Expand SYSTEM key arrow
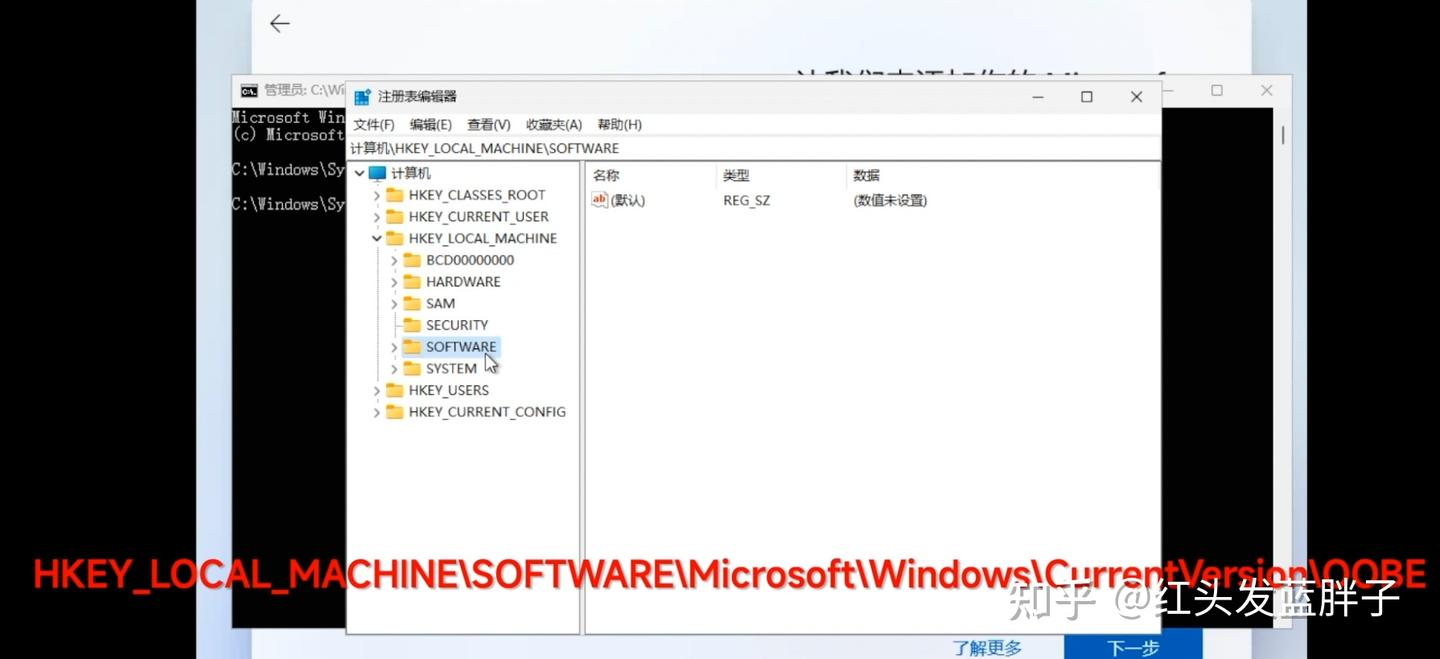The height and width of the screenshot is (659, 1440). [394, 369]
